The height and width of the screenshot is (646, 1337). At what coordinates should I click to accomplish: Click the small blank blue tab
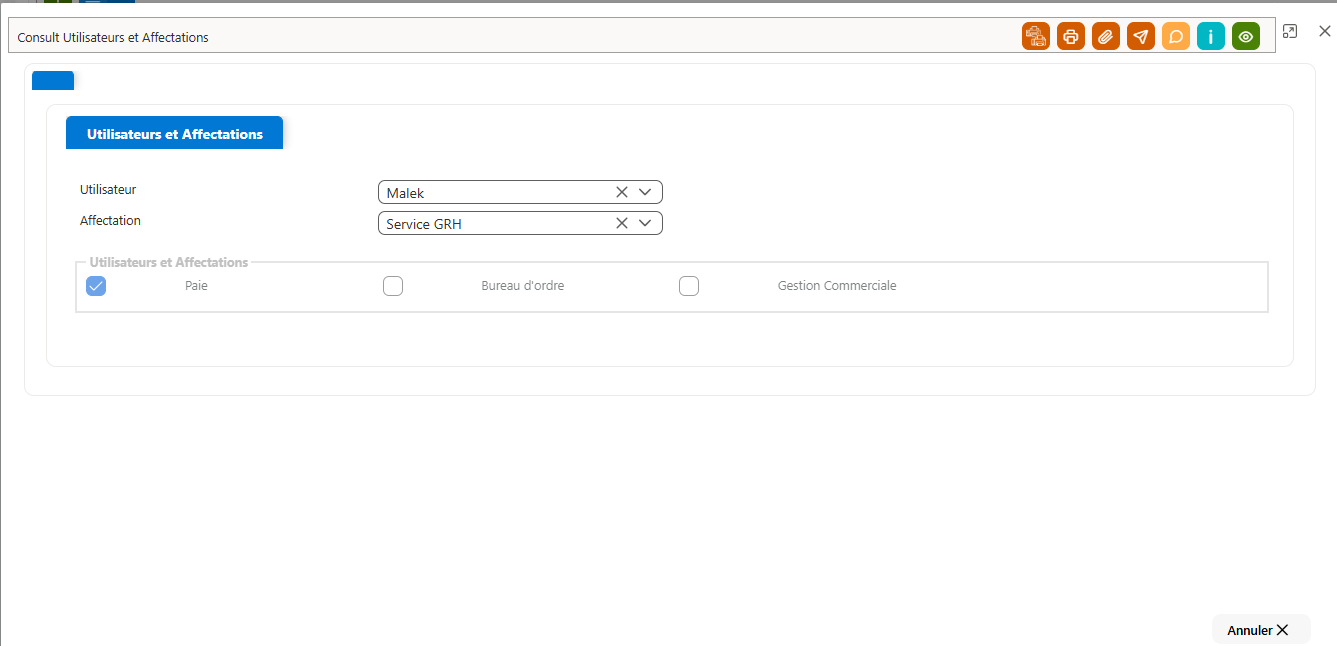coord(53,81)
